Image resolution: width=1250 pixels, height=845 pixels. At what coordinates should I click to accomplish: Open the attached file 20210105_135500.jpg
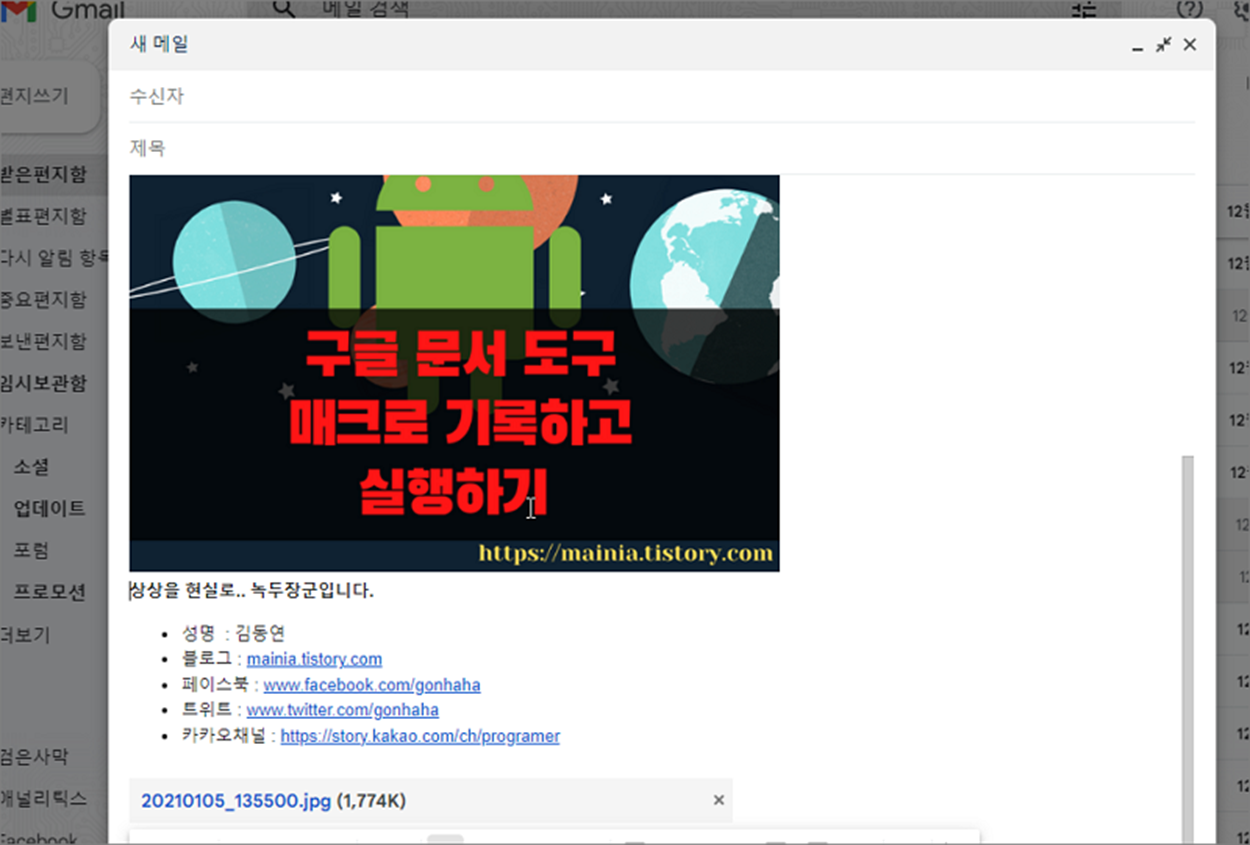click(236, 801)
